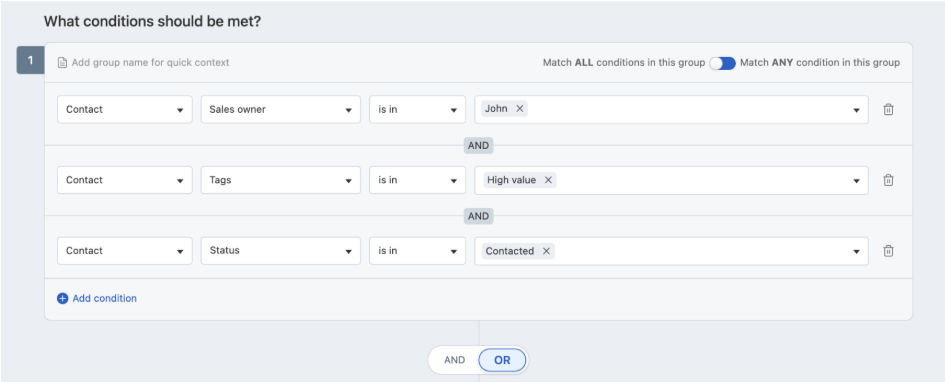Open 'is in' operator for Sales owner row
Viewport: 945px width, 382px height.
(x=418, y=110)
